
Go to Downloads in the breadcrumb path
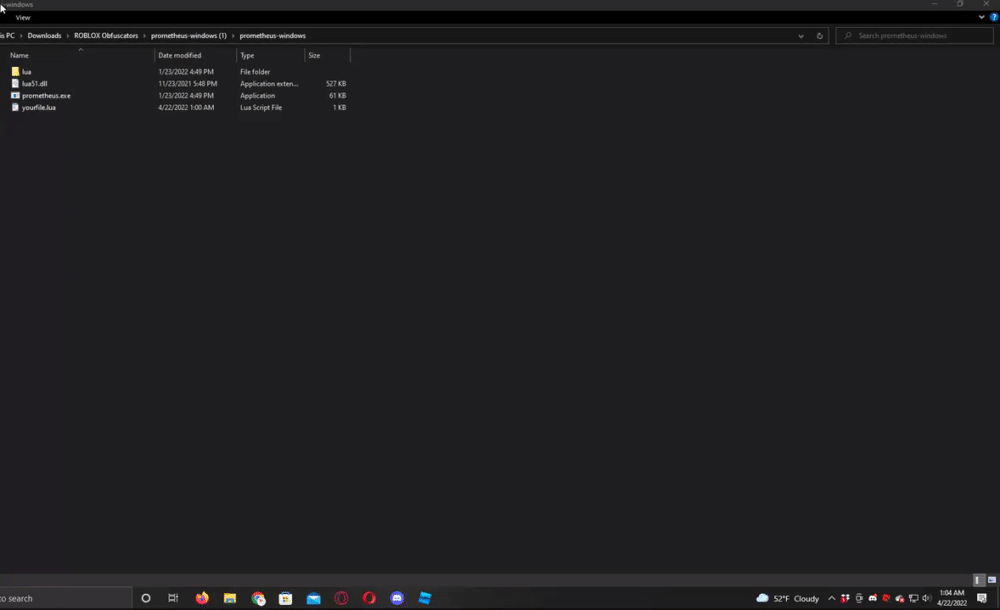tap(45, 36)
